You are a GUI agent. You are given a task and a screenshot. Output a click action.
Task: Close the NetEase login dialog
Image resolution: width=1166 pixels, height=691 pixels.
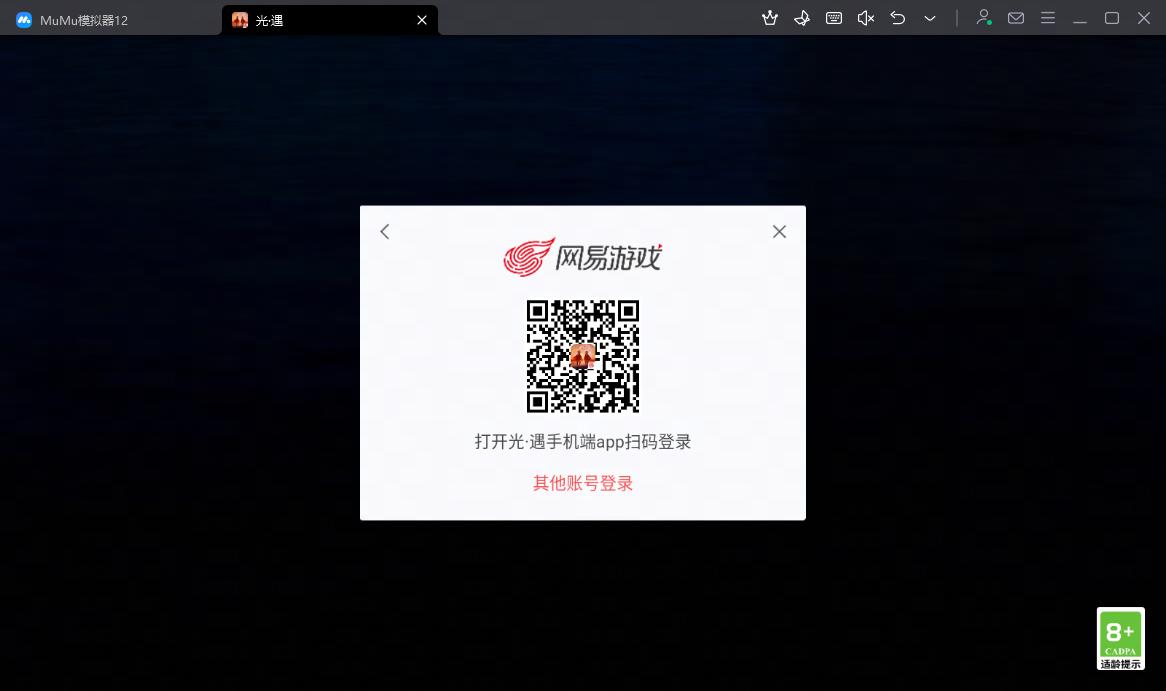click(779, 231)
